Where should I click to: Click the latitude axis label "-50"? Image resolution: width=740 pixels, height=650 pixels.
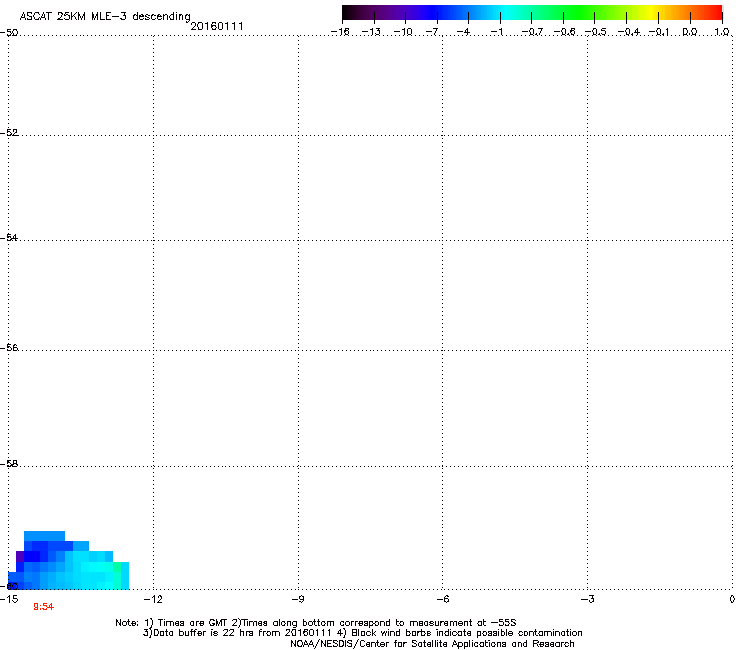[x=9, y=33]
